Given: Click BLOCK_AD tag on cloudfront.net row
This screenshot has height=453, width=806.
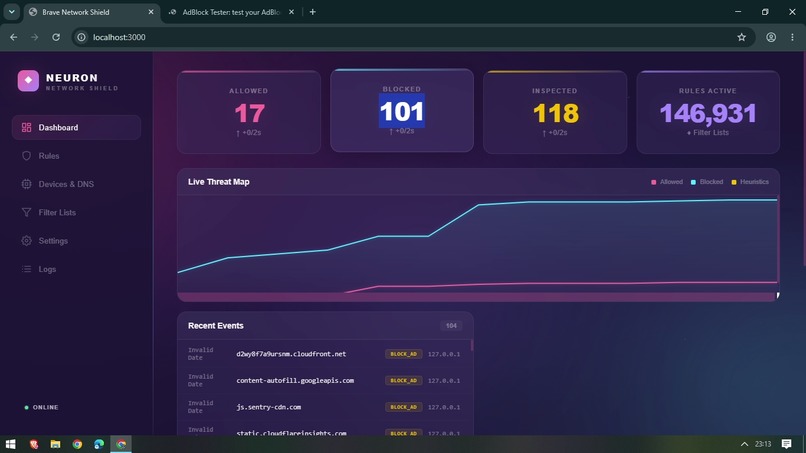Looking at the screenshot, I should coord(404,354).
